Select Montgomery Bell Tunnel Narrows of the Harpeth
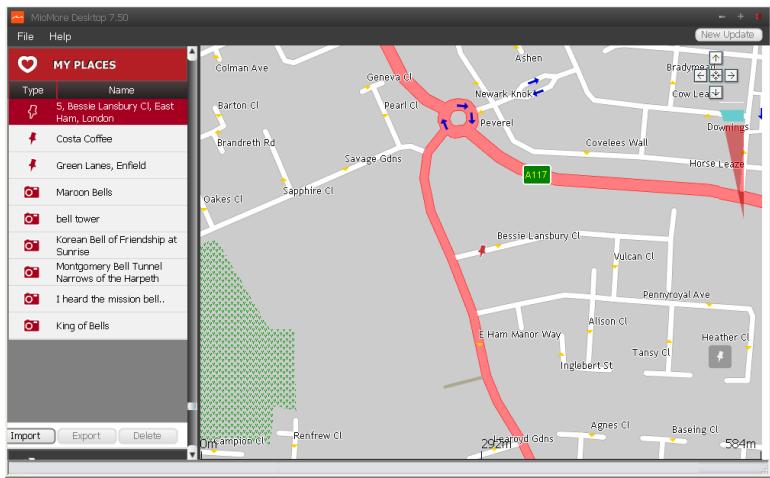 coord(98,272)
